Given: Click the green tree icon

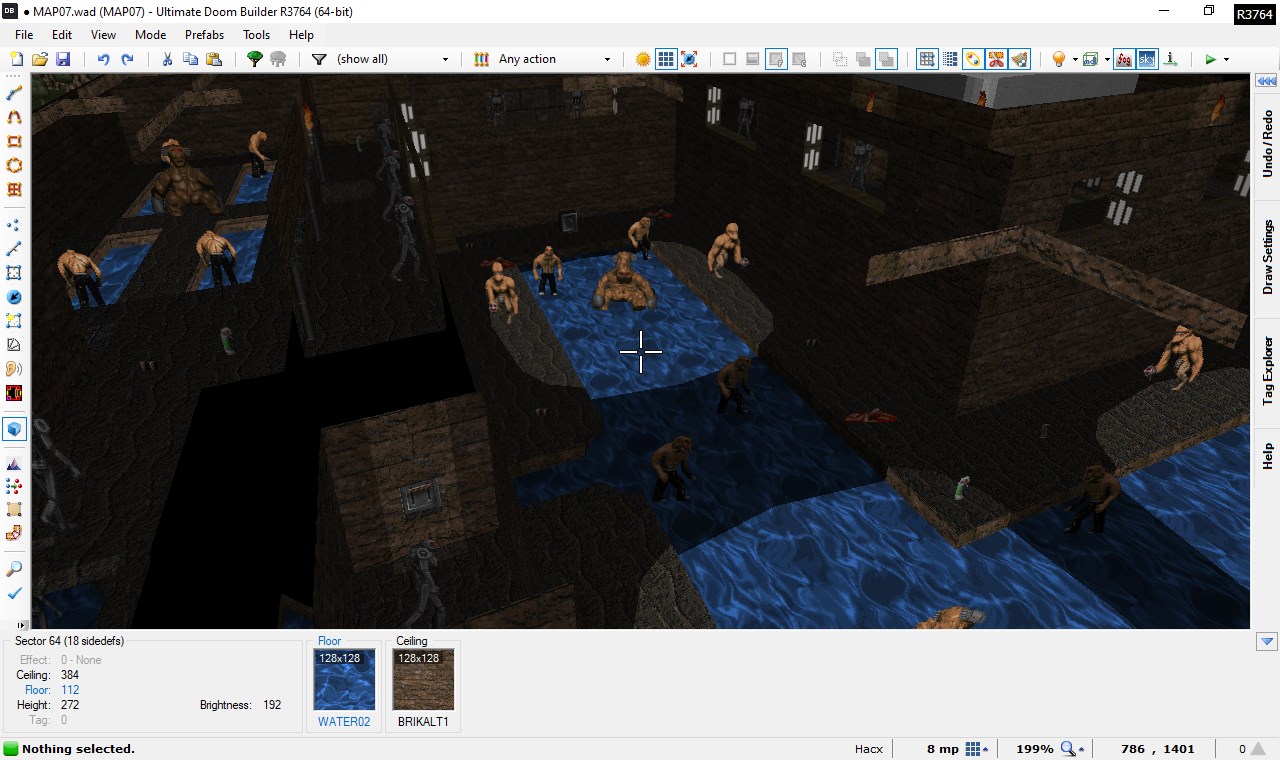Looking at the screenshot, I should point(255,59).
